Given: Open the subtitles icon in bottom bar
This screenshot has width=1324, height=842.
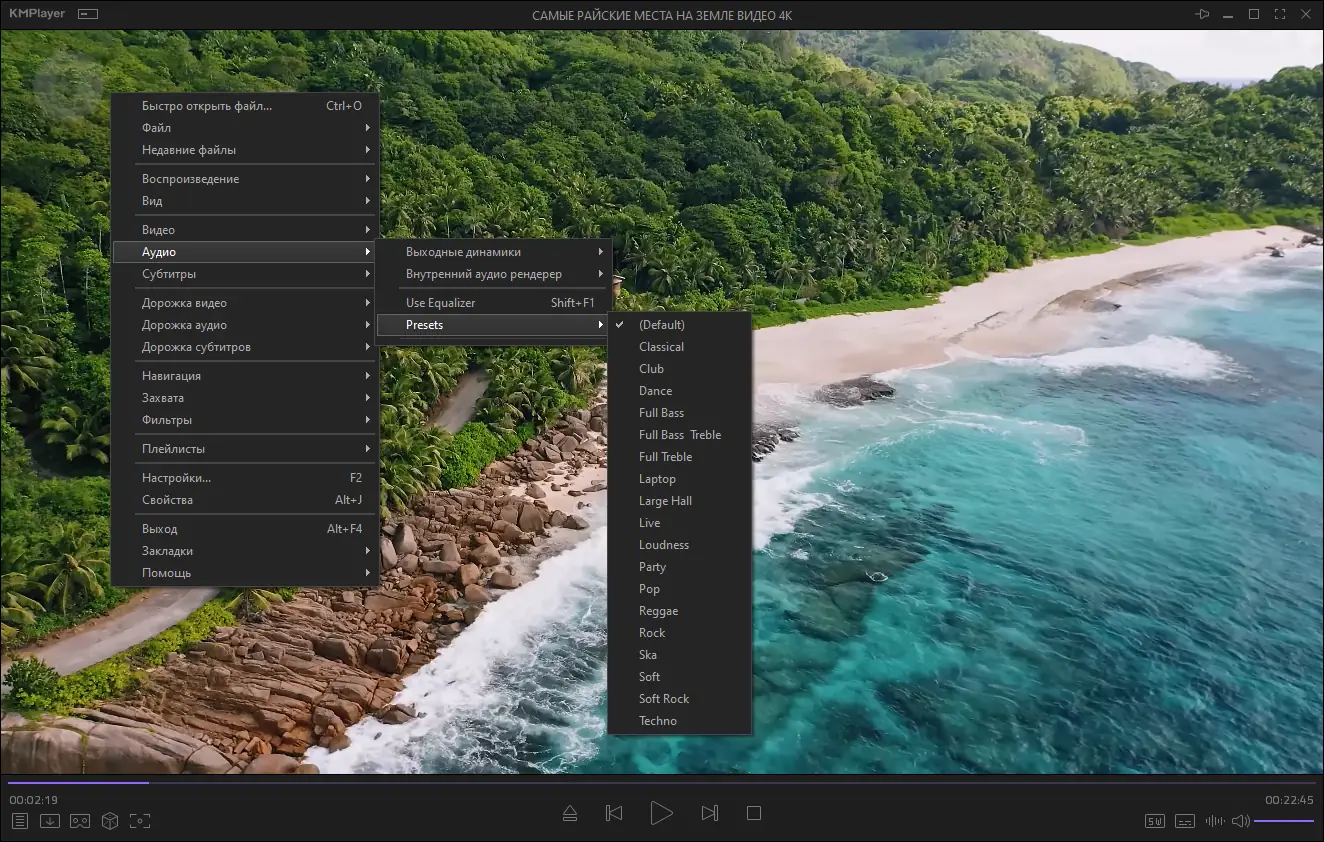Looking at the screenshot, I should point(1185,821).
